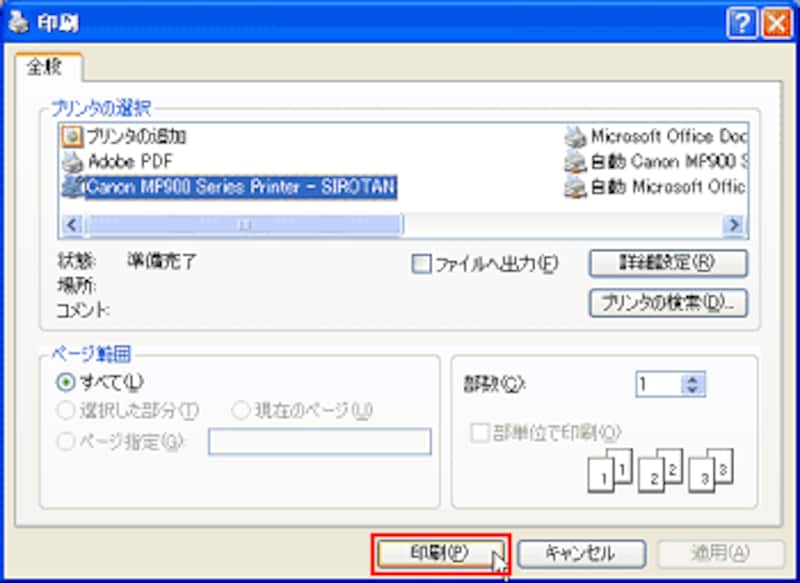Select the 自動 Canon MP900 printer icon
Screen dimensions: 800x583
pyautogui.click(x=575, y=162)
